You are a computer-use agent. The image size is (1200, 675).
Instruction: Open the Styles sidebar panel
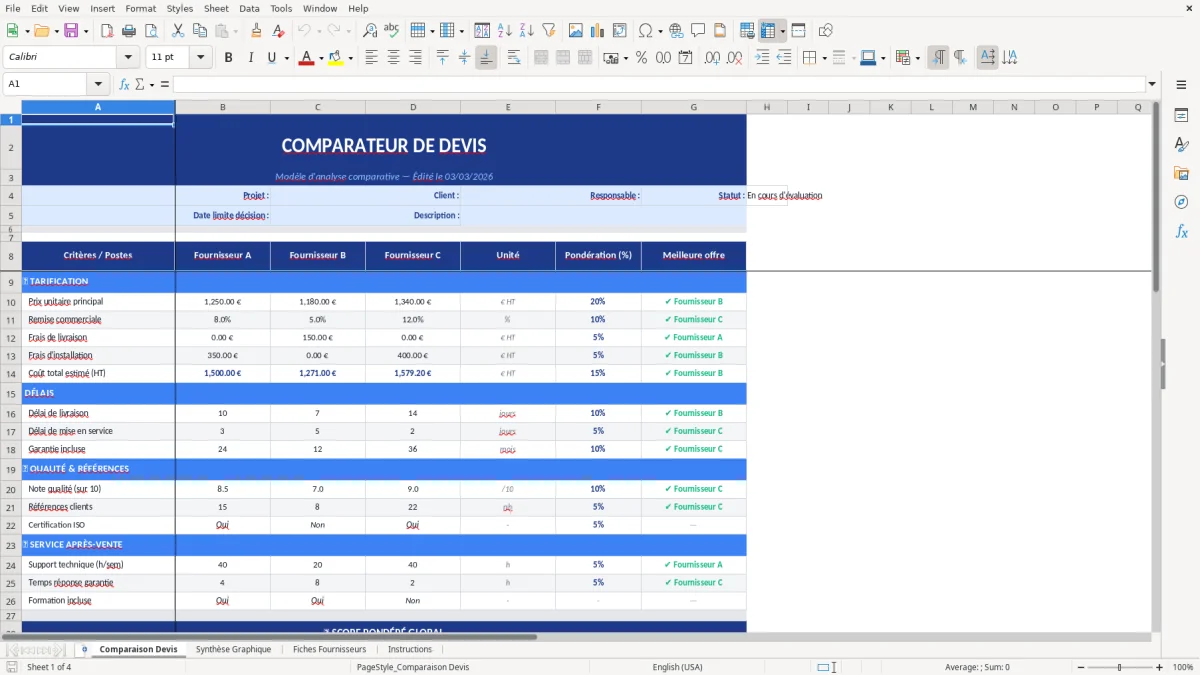click(1182, 145)
